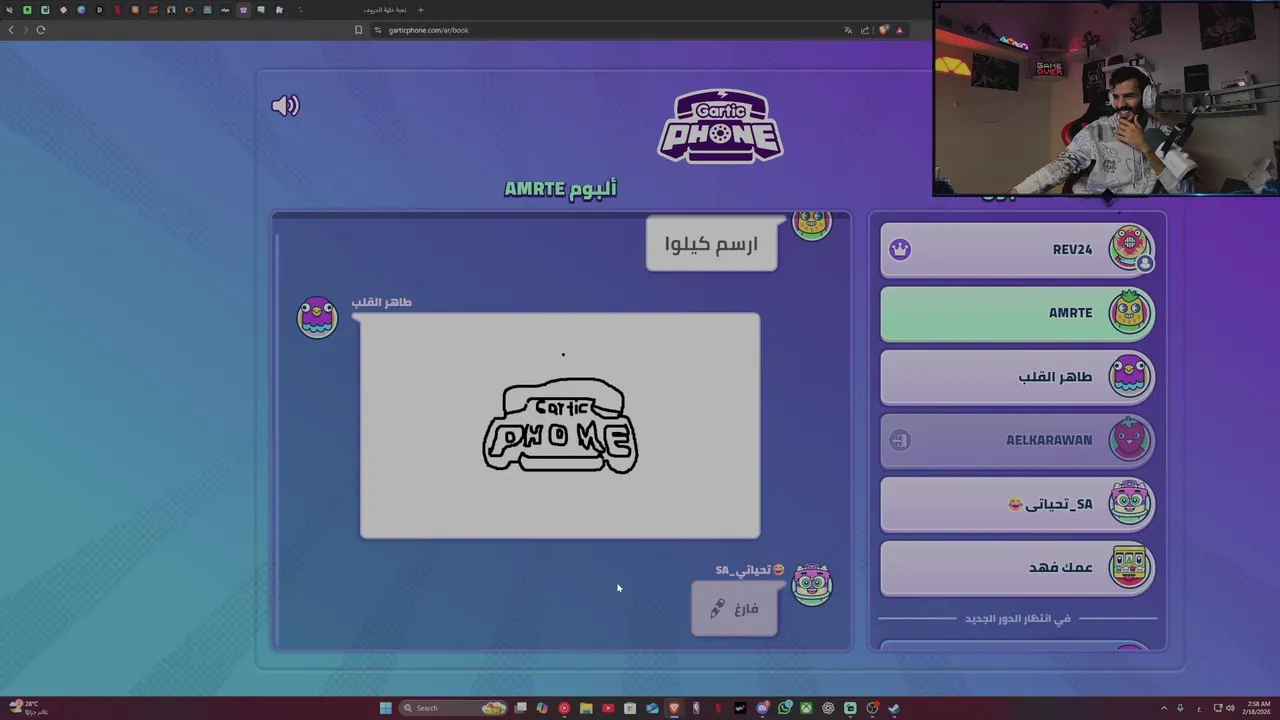Click the في انتظار الدور الجديد label
Screen dimensions: 1280x720
(x=1017, y=619)
